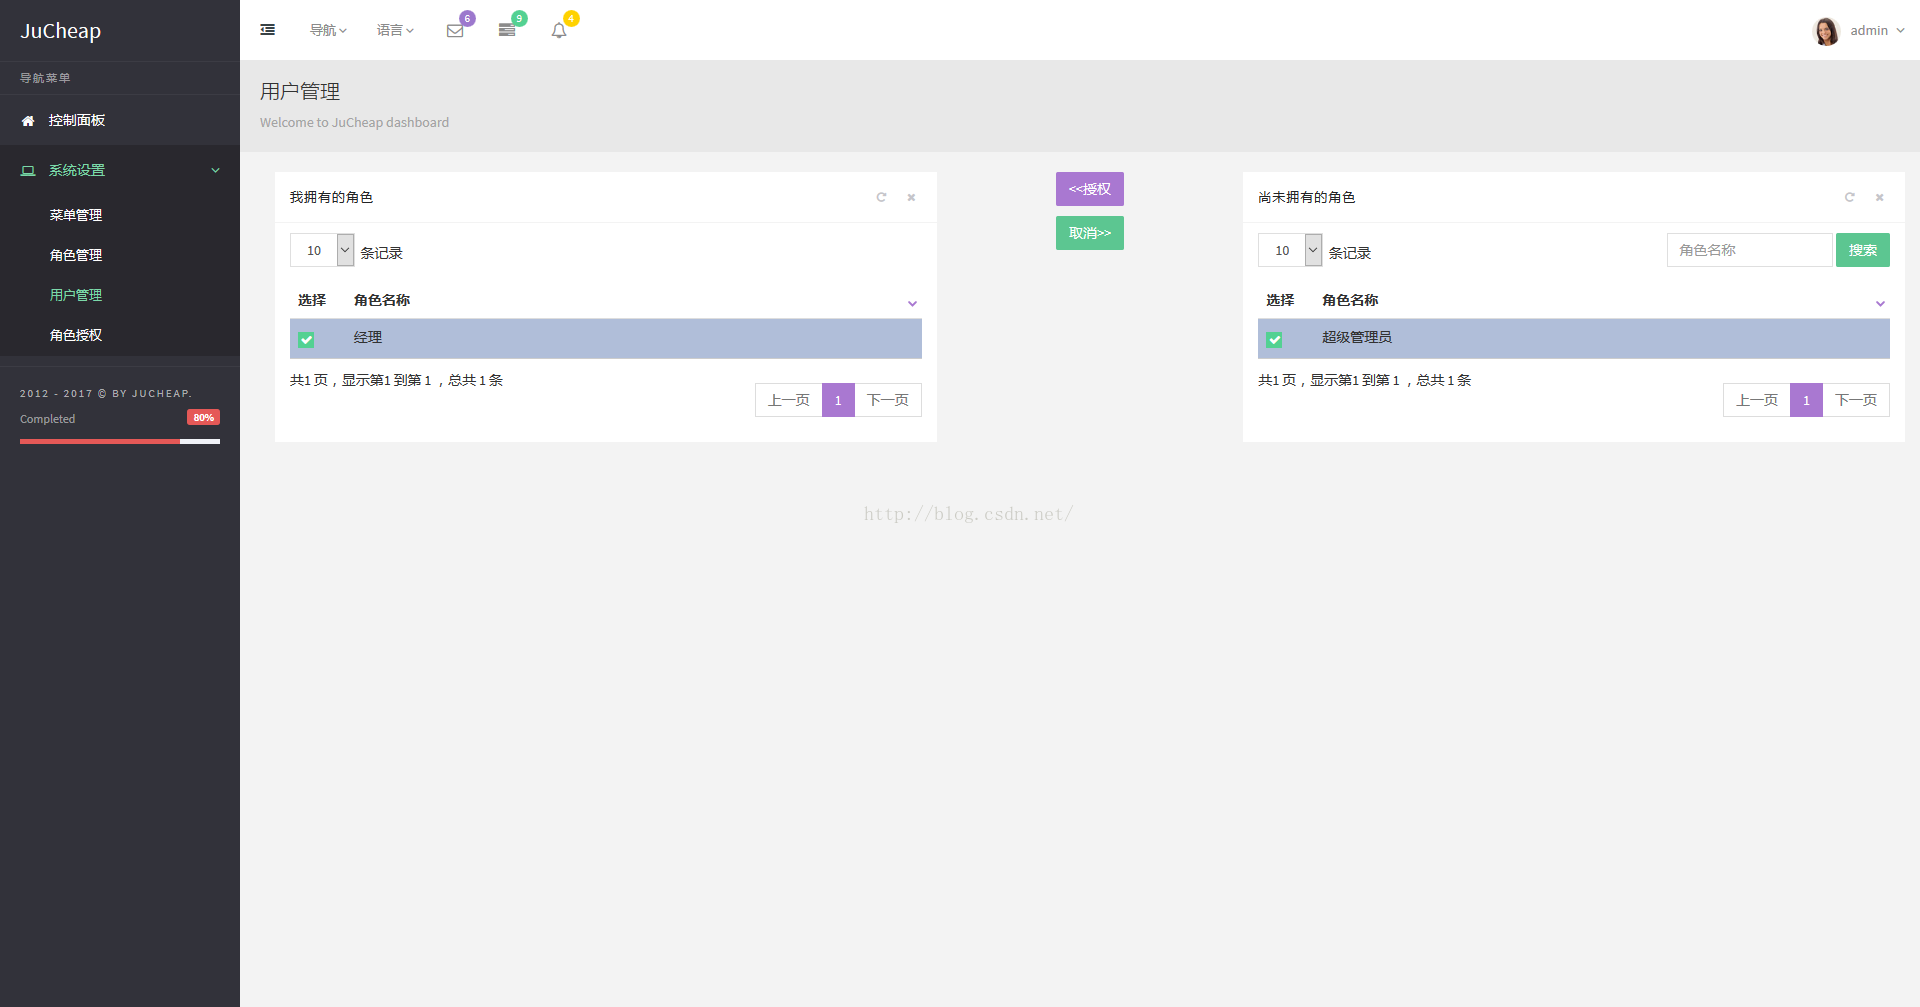Click 上一页 in 尚未拥有的角色 pagination
Viewport: 1920px width, 1007px height.
coord(1757,400)
